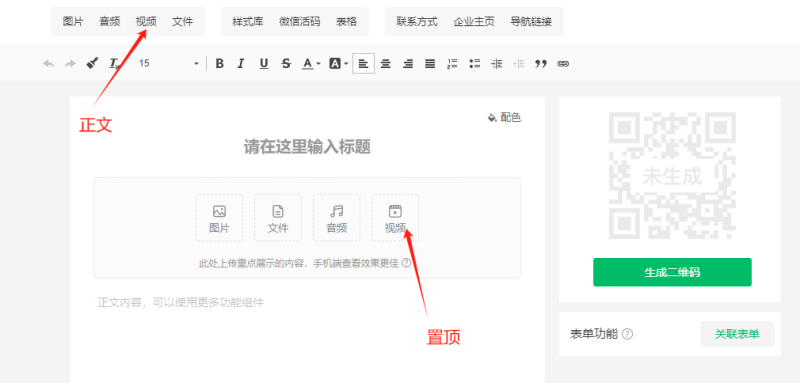Expand the background highlight color dropdown
800x383 pixels.
[x=346, y=64]
